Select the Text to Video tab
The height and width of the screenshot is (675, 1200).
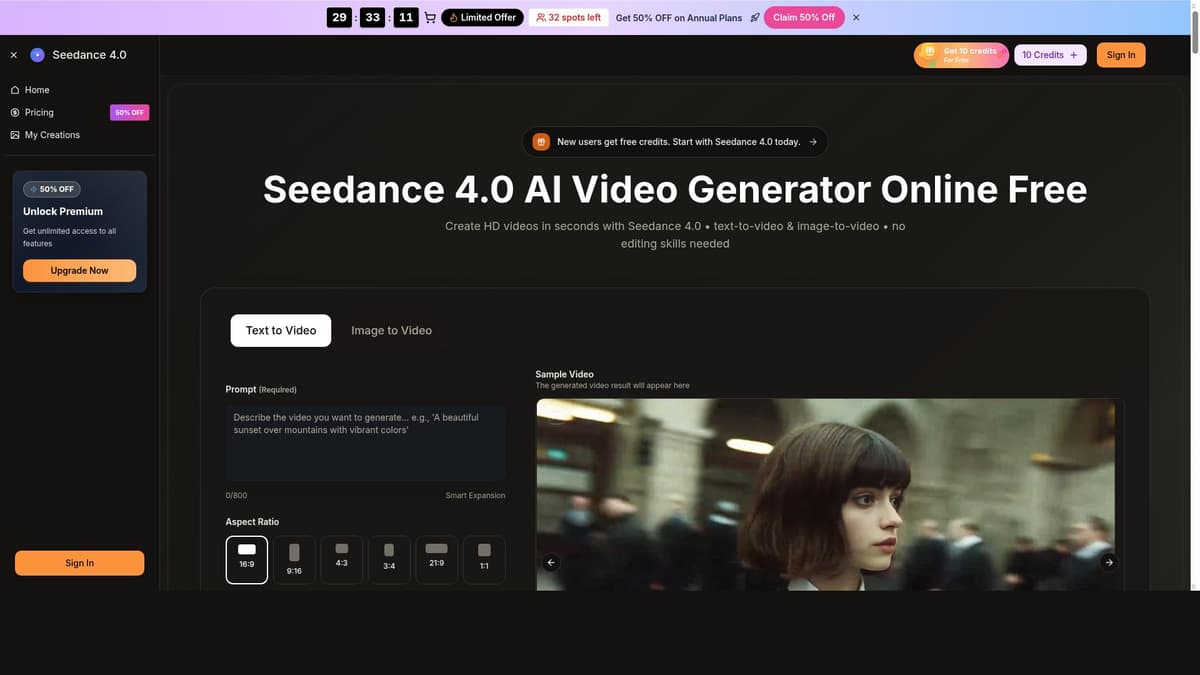[281, 330]
